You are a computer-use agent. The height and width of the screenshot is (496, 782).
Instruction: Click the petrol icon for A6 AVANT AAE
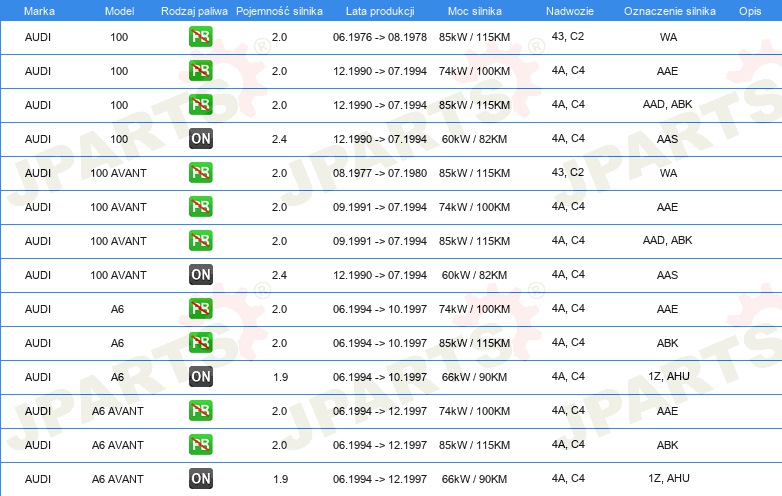point(200,411)
